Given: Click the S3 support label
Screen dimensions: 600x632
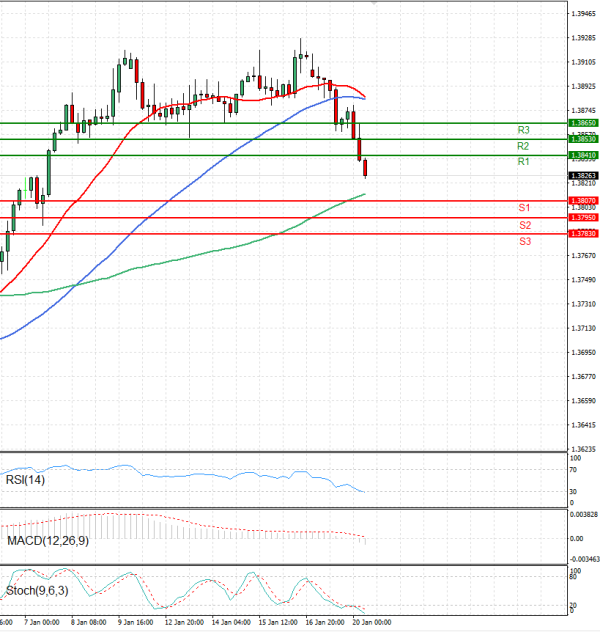Looking at the screenshot, I should [x=524, y=241].
